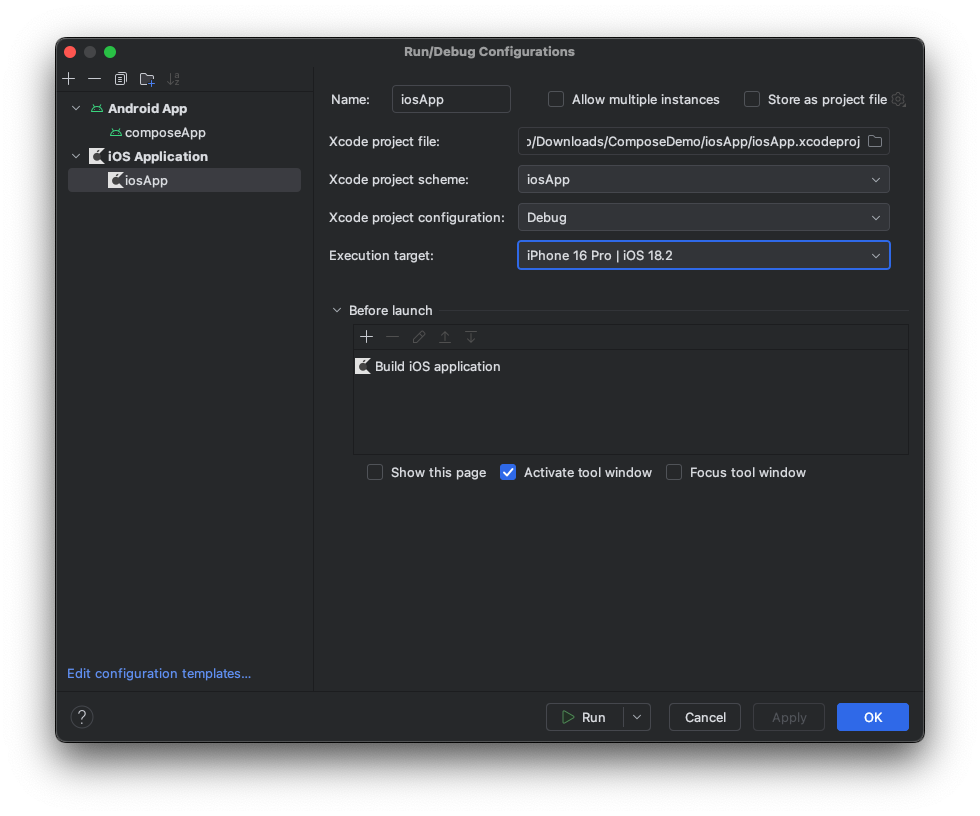Click the Apply button
Viewport: 980px width, 816px height.
point(789,717)
